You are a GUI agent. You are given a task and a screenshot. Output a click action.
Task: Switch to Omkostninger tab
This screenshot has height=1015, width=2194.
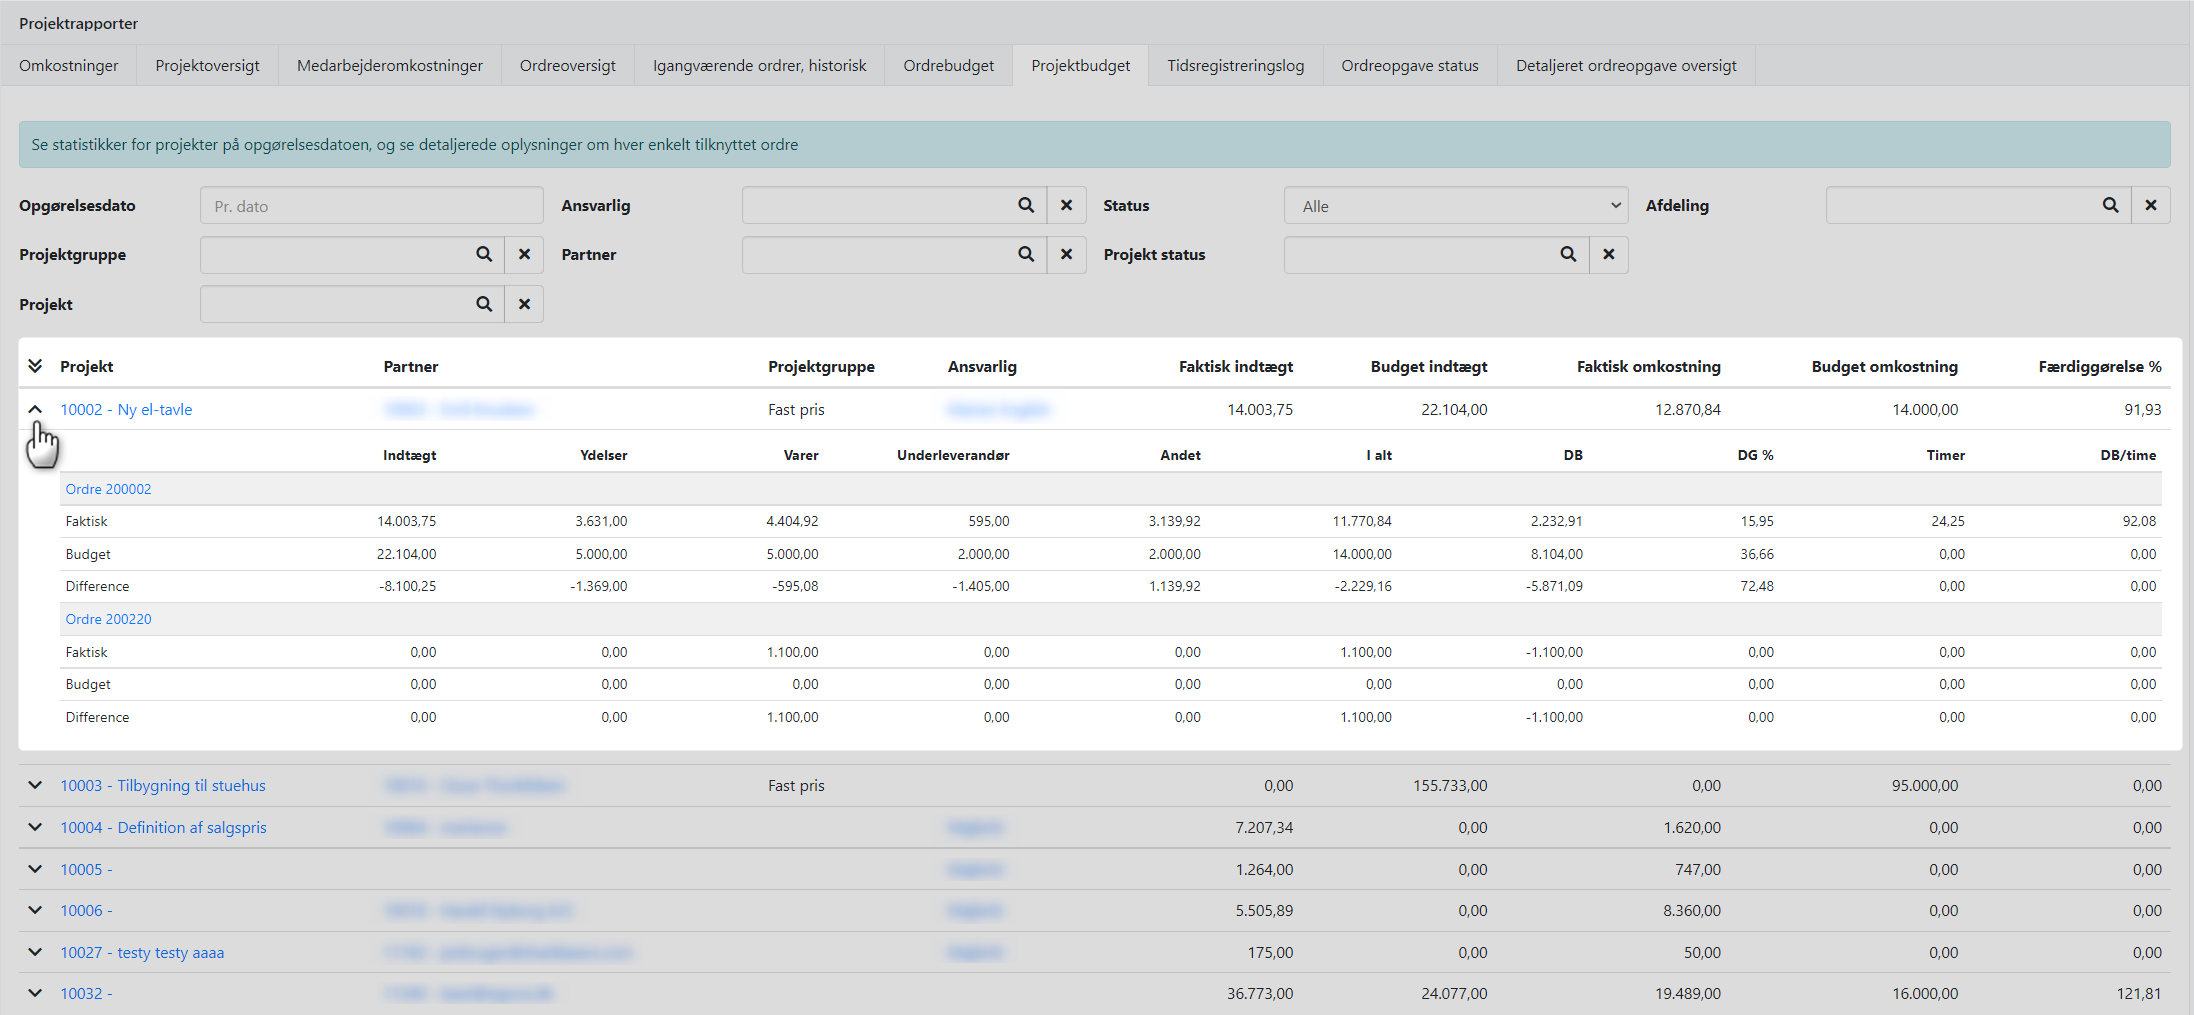tap(69, 65)
